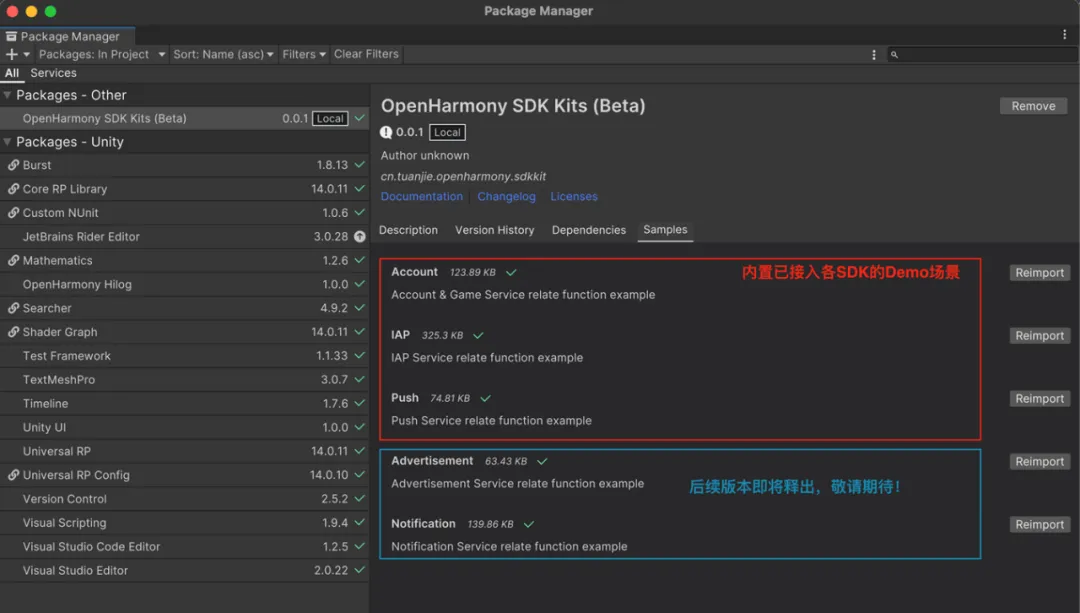The width and height of the screenshot is (1080, 613).
Task: Select the Samples tab
Action: click(x=665, y=230)
